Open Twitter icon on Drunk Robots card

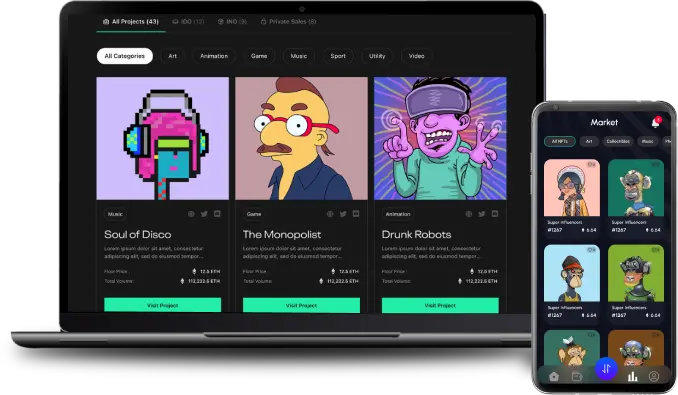[482, 214]
